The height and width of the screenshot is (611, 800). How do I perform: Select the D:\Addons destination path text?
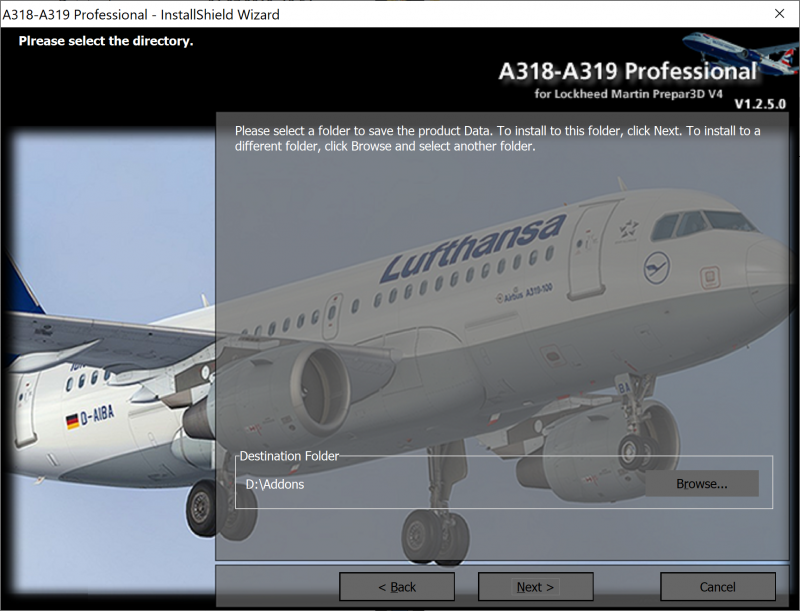click(275, 484)
